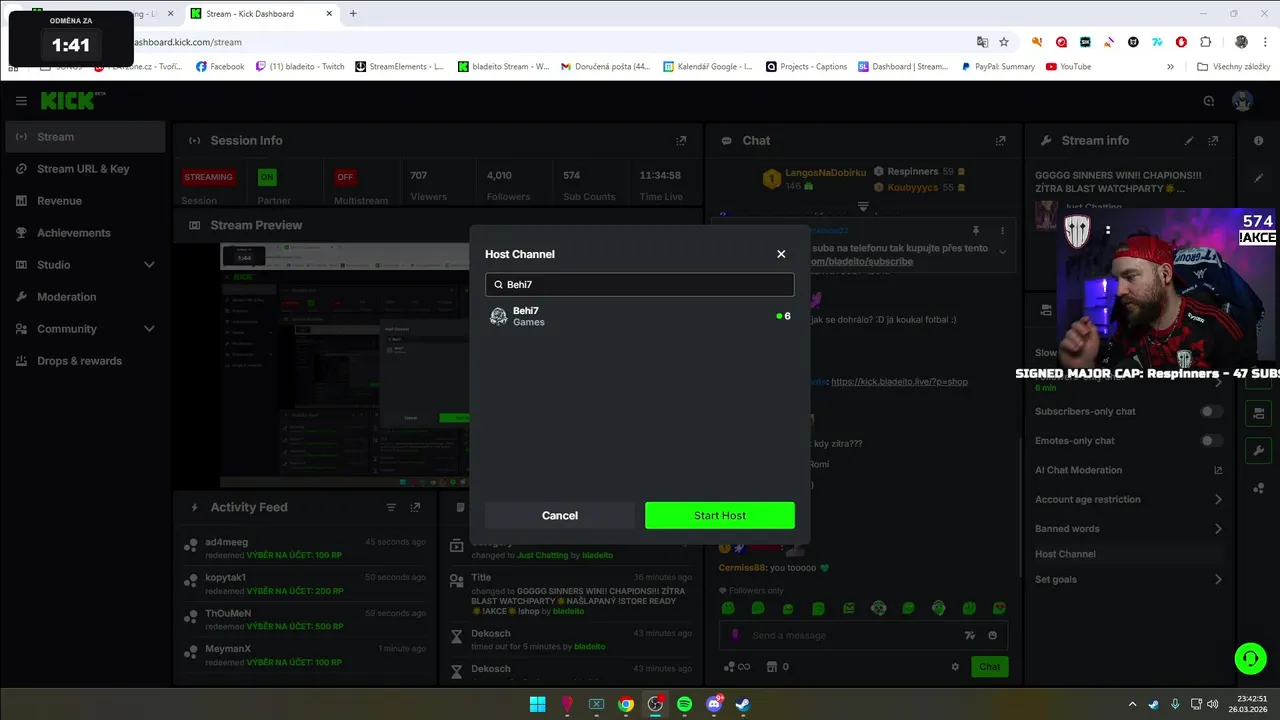Screen dimensions: 1280x720
Task: Open the Steam taskbar icon
Action: tap(742, 704)
